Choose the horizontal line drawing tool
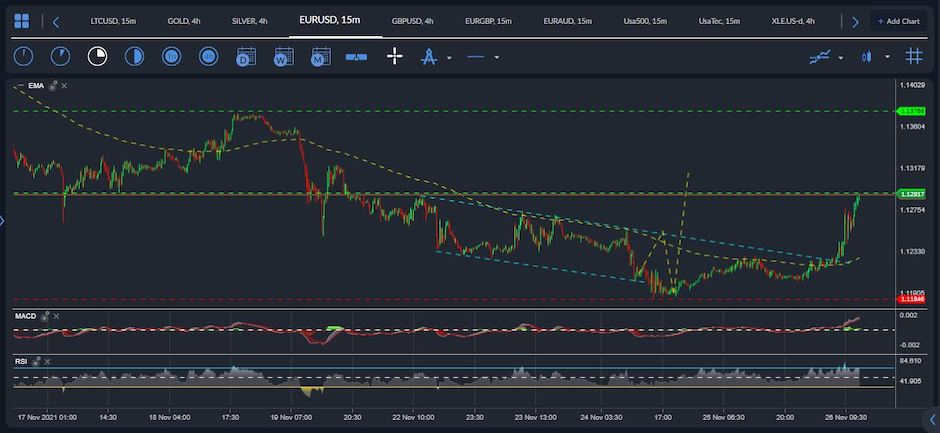Screen dimensions: 940x433 point(475,57)
